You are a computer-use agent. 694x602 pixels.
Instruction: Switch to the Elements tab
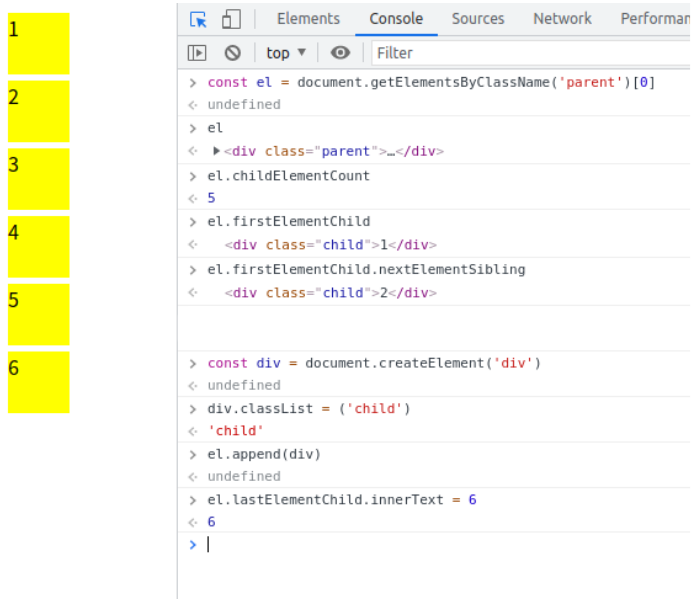[308, 19]
